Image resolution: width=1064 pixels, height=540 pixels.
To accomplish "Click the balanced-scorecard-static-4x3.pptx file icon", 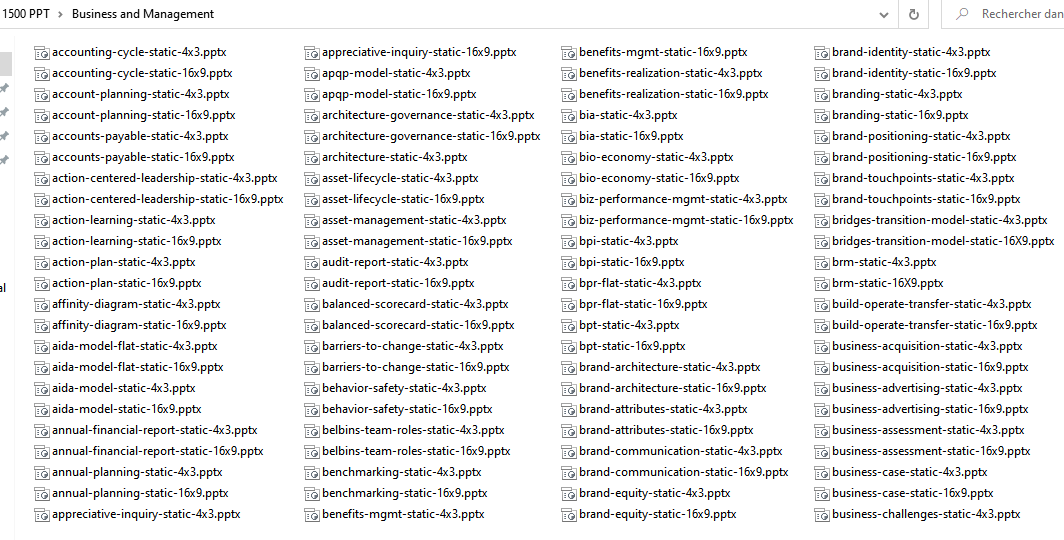I will [x=311, y=305].
